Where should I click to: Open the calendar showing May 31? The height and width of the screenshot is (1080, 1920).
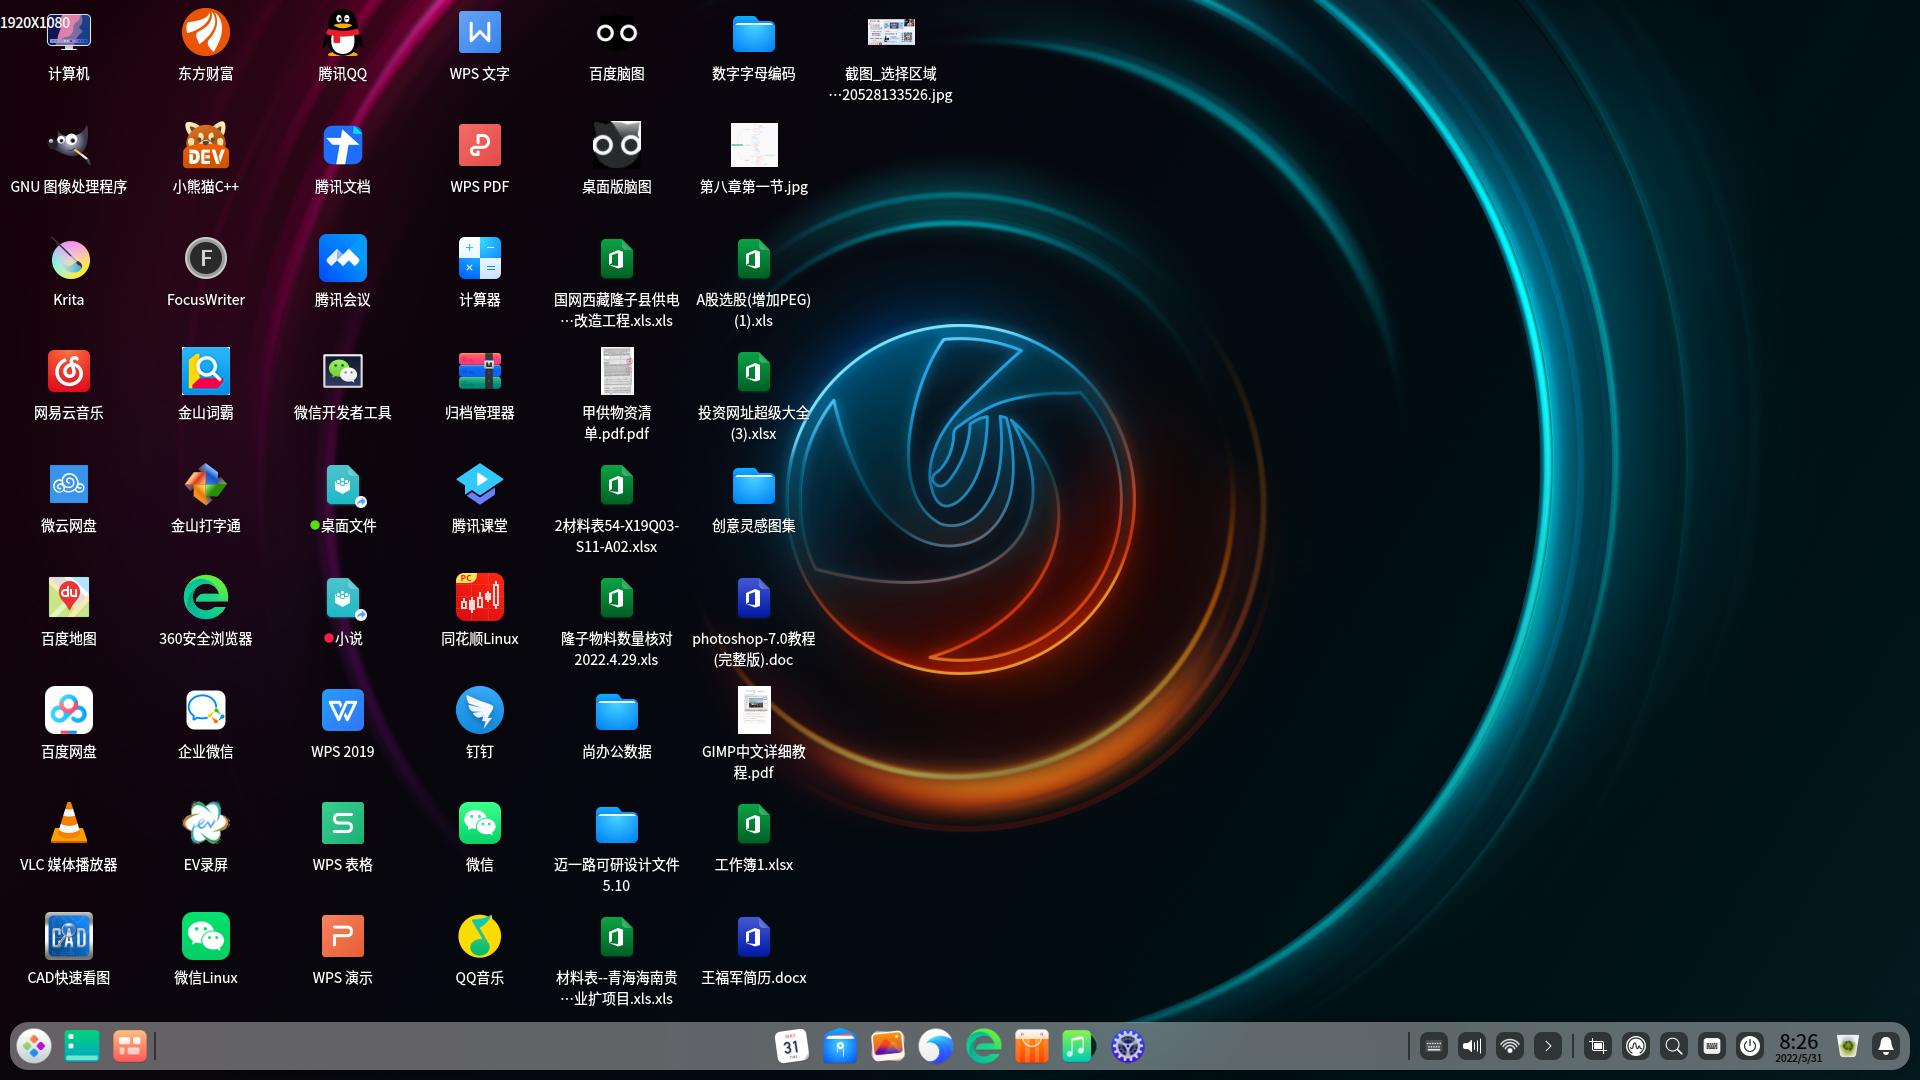point(792,1046)
